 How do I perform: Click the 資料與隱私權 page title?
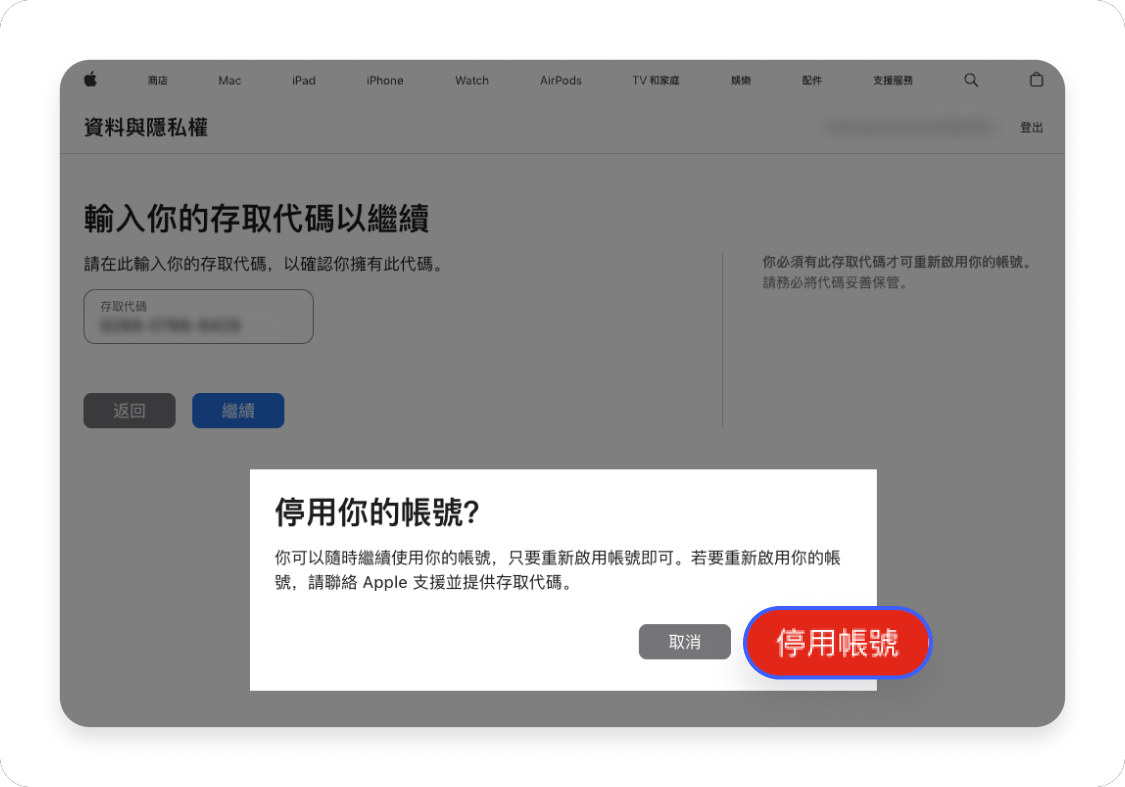tap(146, 128)
